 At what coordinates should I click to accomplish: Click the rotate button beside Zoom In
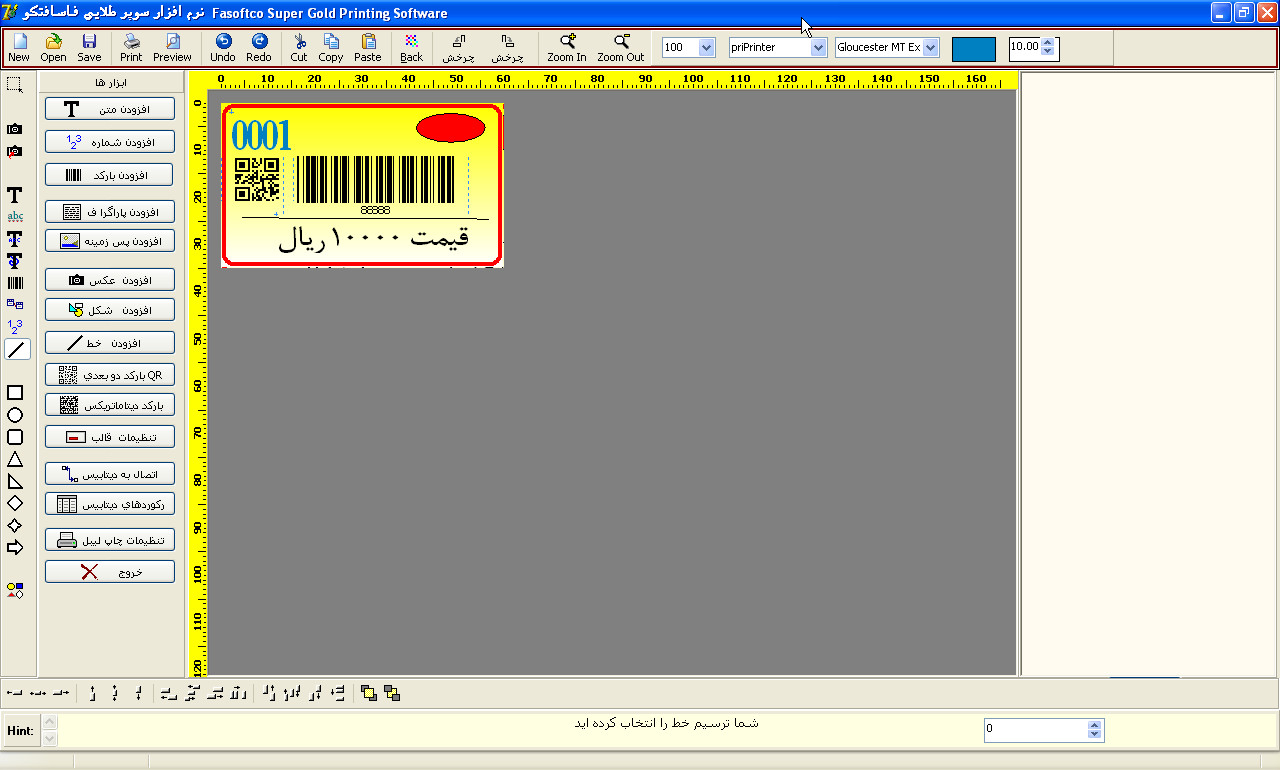click(x=507, y=48)
